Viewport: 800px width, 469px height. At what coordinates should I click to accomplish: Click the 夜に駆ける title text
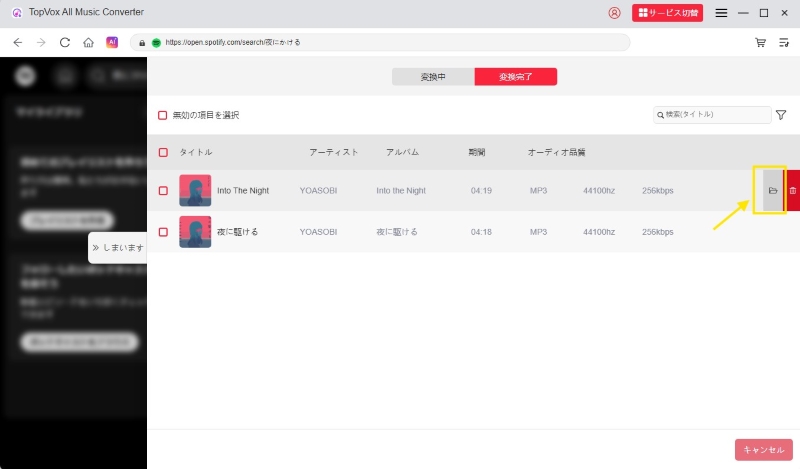click(238, 232)
